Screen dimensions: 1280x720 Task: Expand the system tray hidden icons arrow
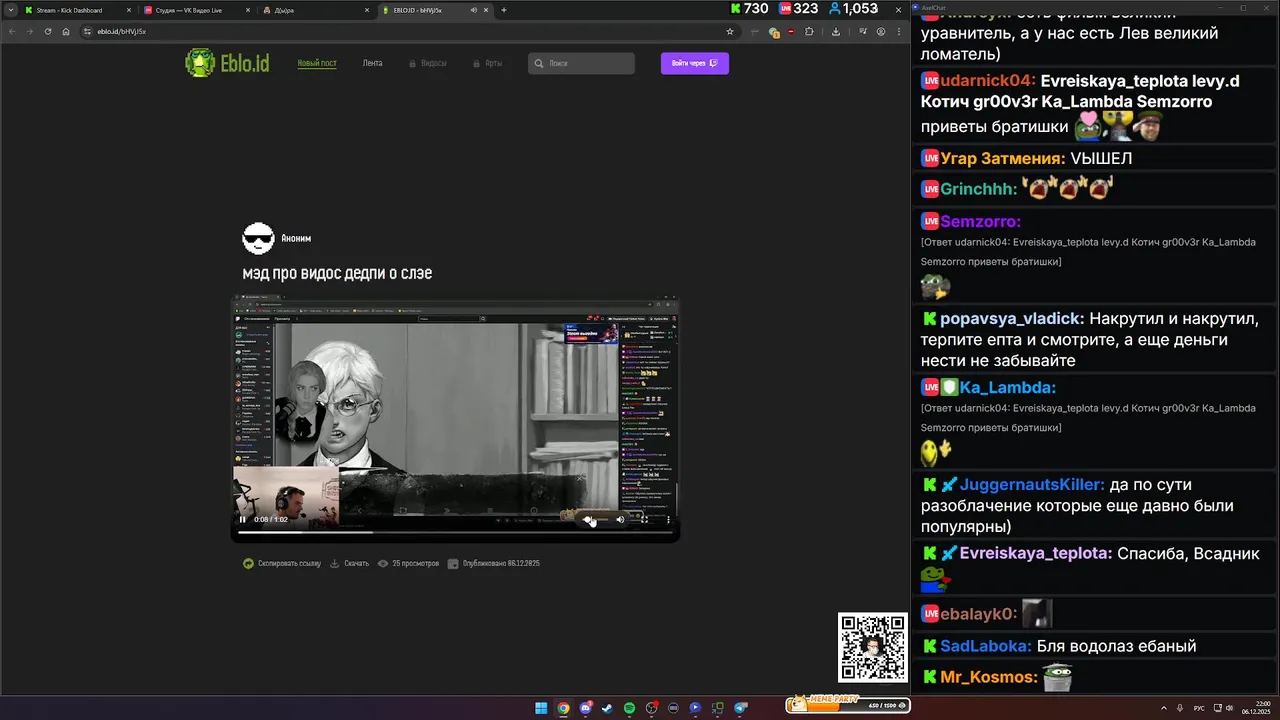pos(1164,708)
